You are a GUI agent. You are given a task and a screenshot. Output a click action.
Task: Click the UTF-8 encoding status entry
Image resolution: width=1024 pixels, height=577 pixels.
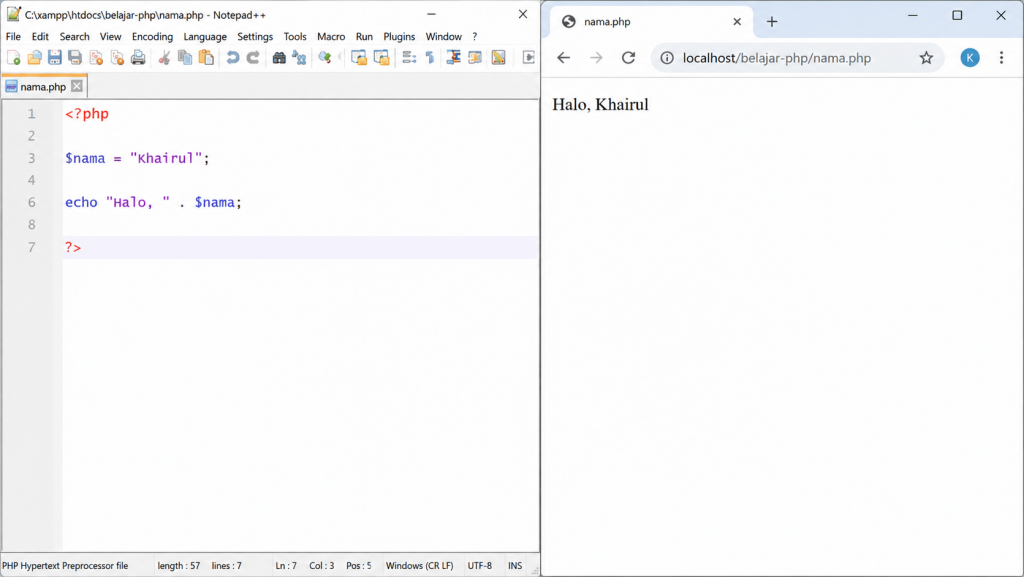(x=479, y=566)
